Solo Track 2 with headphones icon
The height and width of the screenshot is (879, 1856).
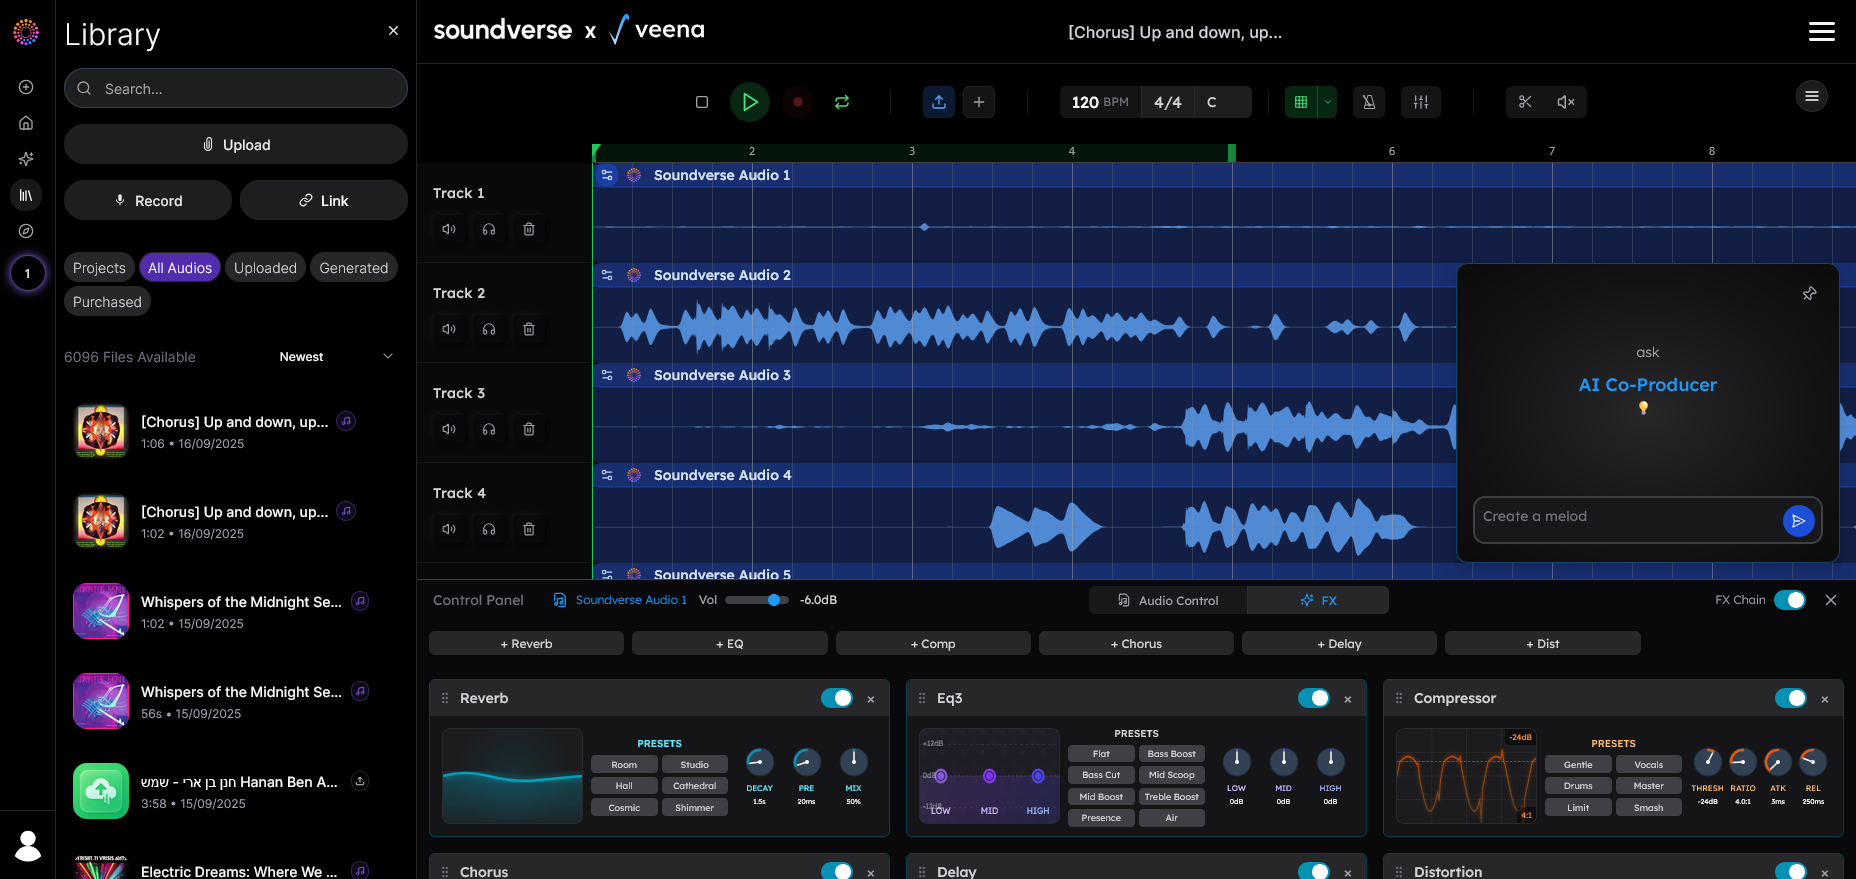click(489, 329)
